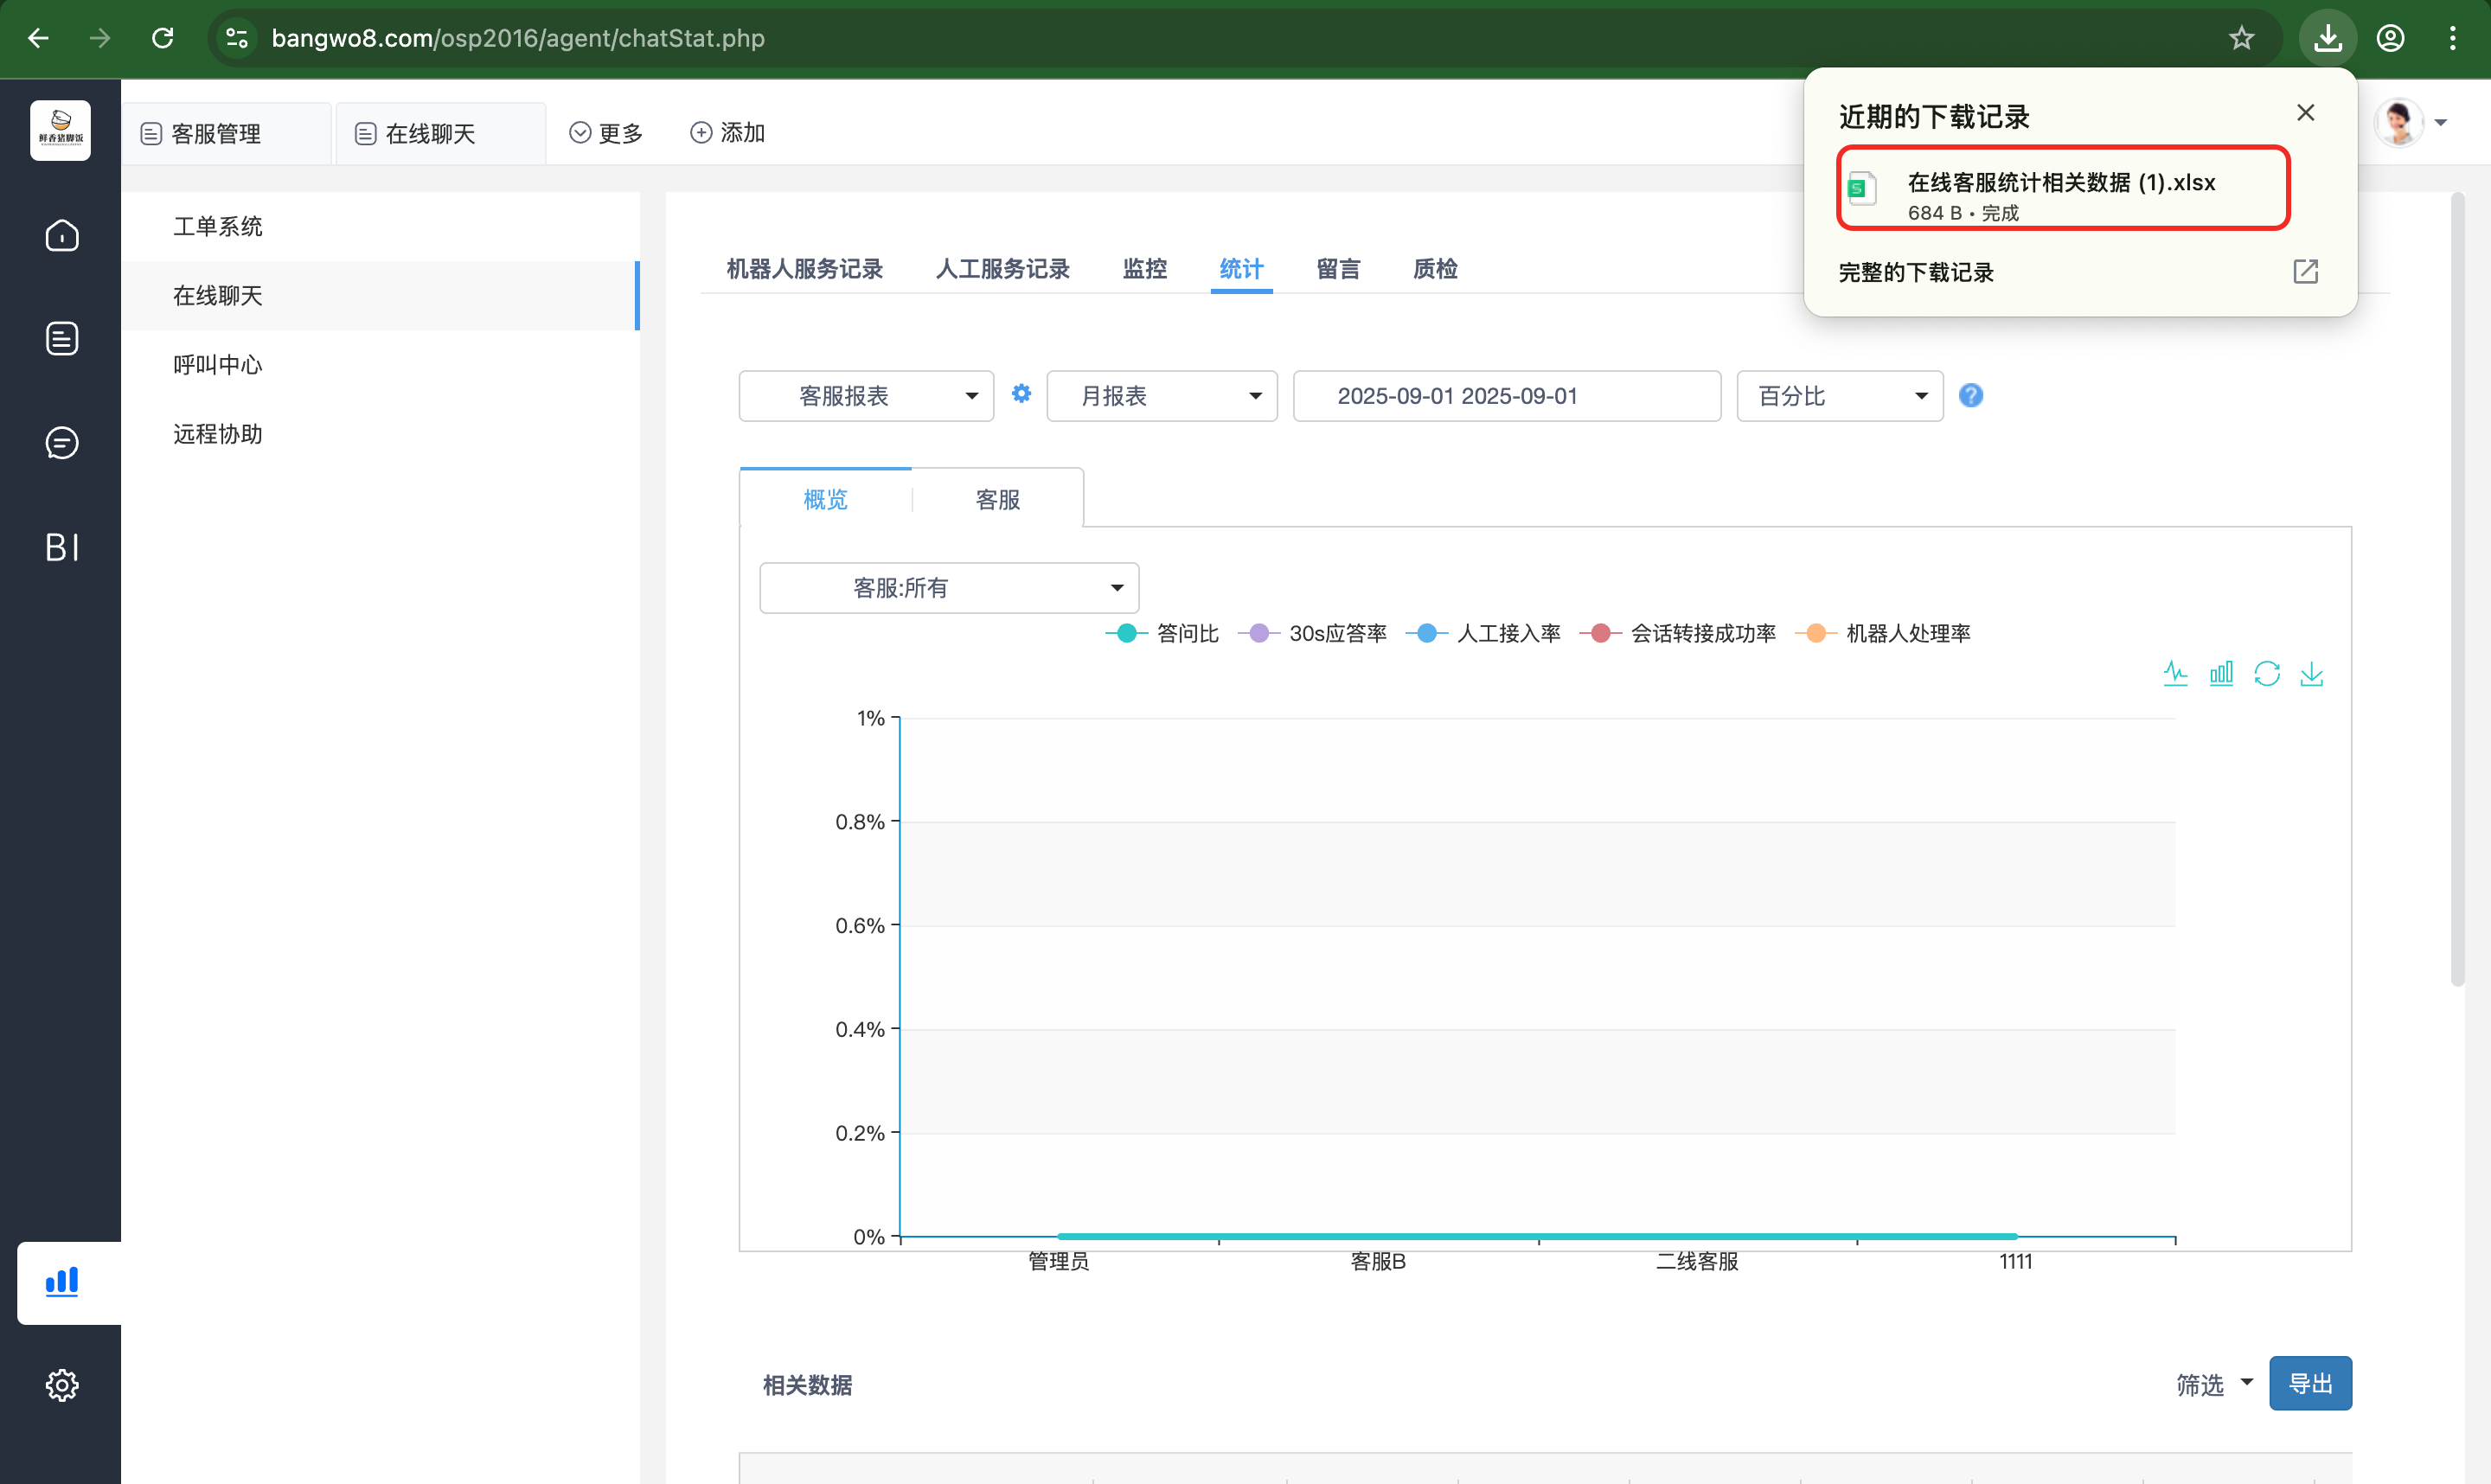Toggle 答问比 series in legend

point(1163,633)
